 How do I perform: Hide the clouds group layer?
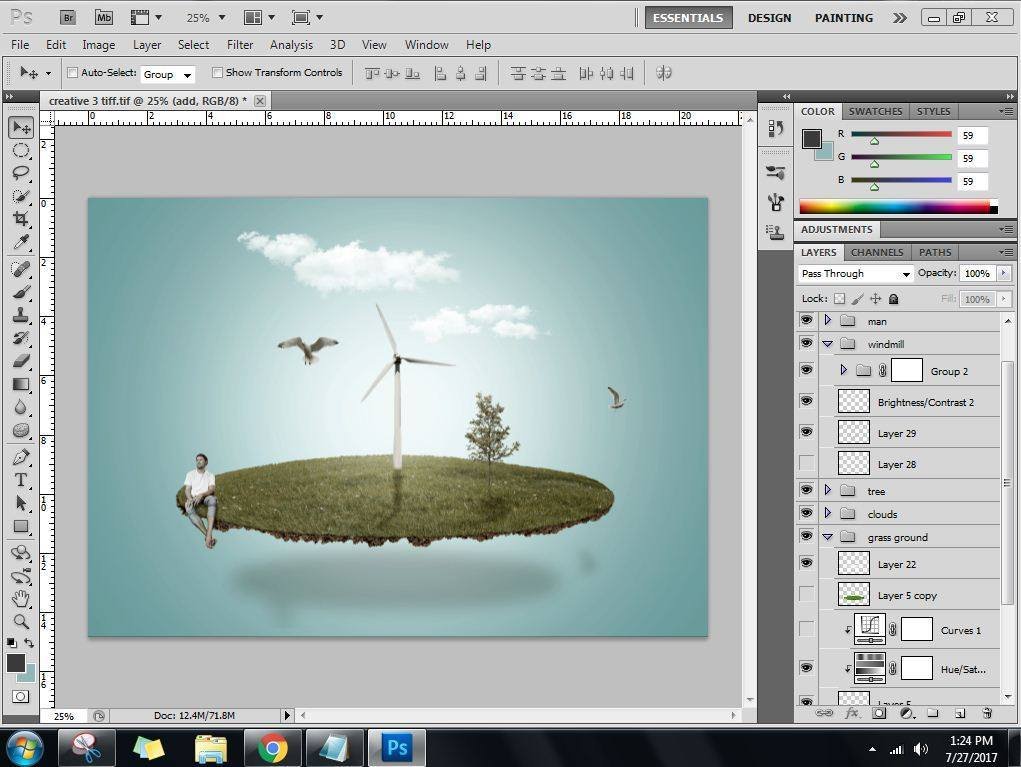806,512
